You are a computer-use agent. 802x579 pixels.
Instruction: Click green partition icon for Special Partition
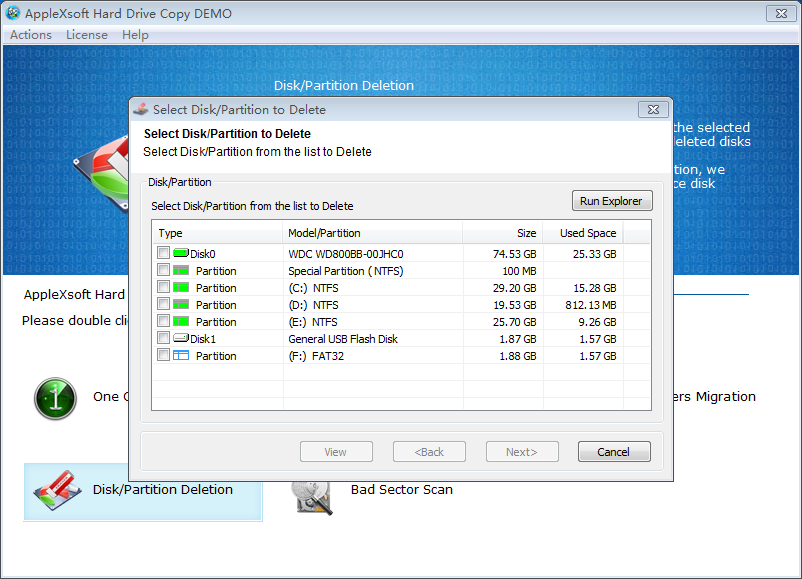pos(181,270)
